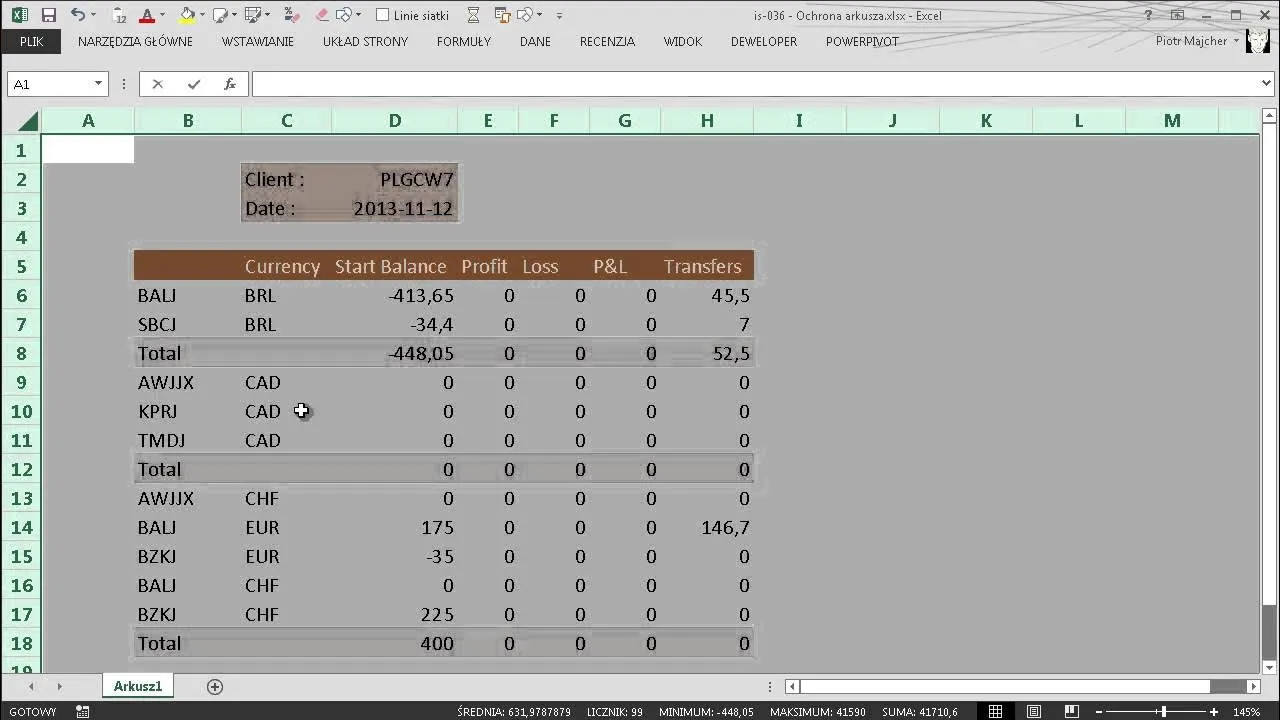The width and height of the screenshot is (1280, 720).
Task: Apply the red font color icon
Action: tap(147, 15)
